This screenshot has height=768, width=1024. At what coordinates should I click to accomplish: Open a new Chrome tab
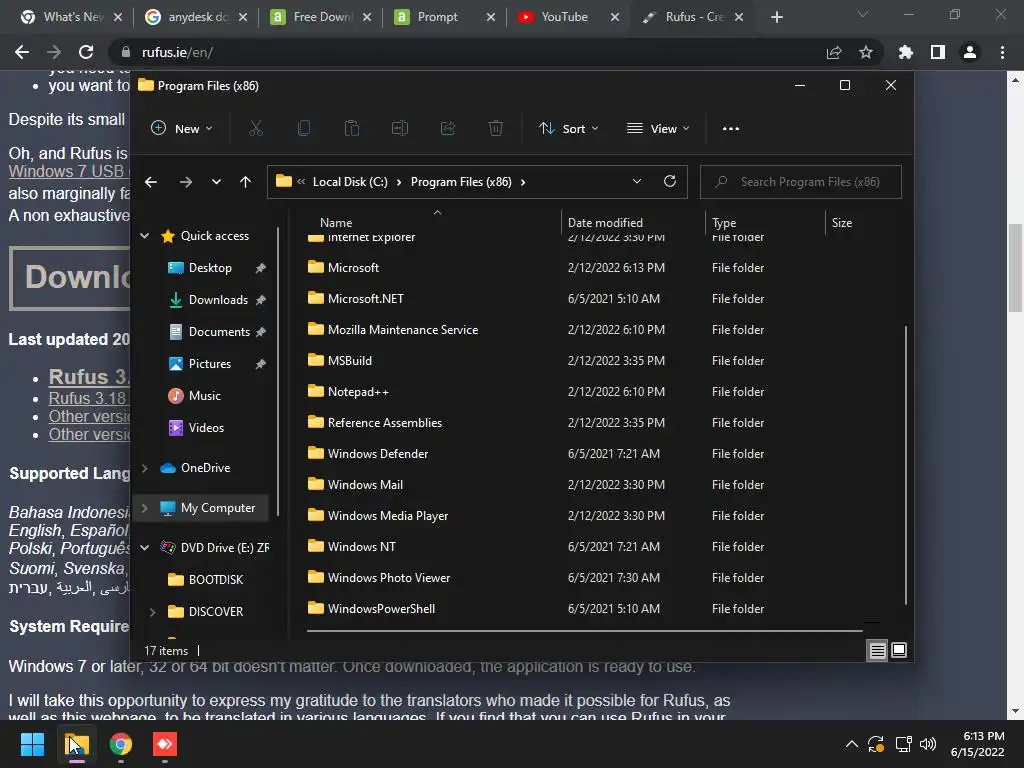776,17
